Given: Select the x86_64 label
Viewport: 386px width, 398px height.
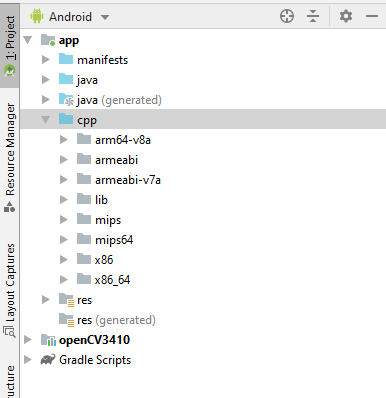Looking at the screenshot, I should 112,280.
